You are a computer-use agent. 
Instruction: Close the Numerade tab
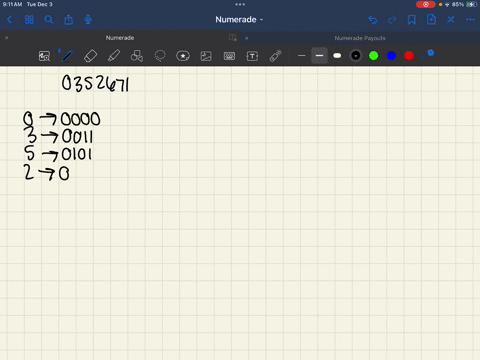(x=7, y=38)
